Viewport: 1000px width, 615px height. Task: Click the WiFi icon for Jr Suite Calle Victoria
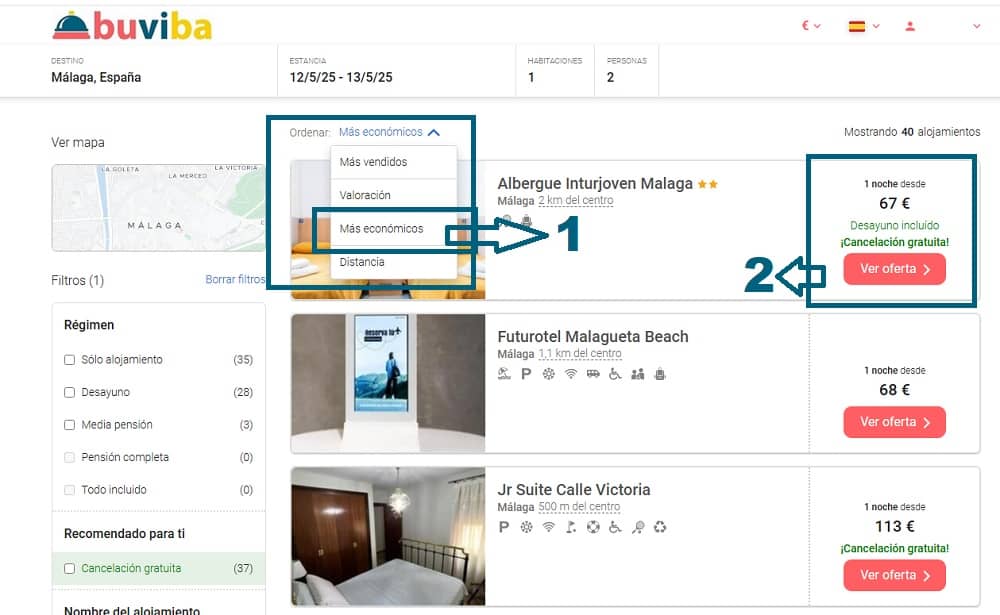coord(548,527)
